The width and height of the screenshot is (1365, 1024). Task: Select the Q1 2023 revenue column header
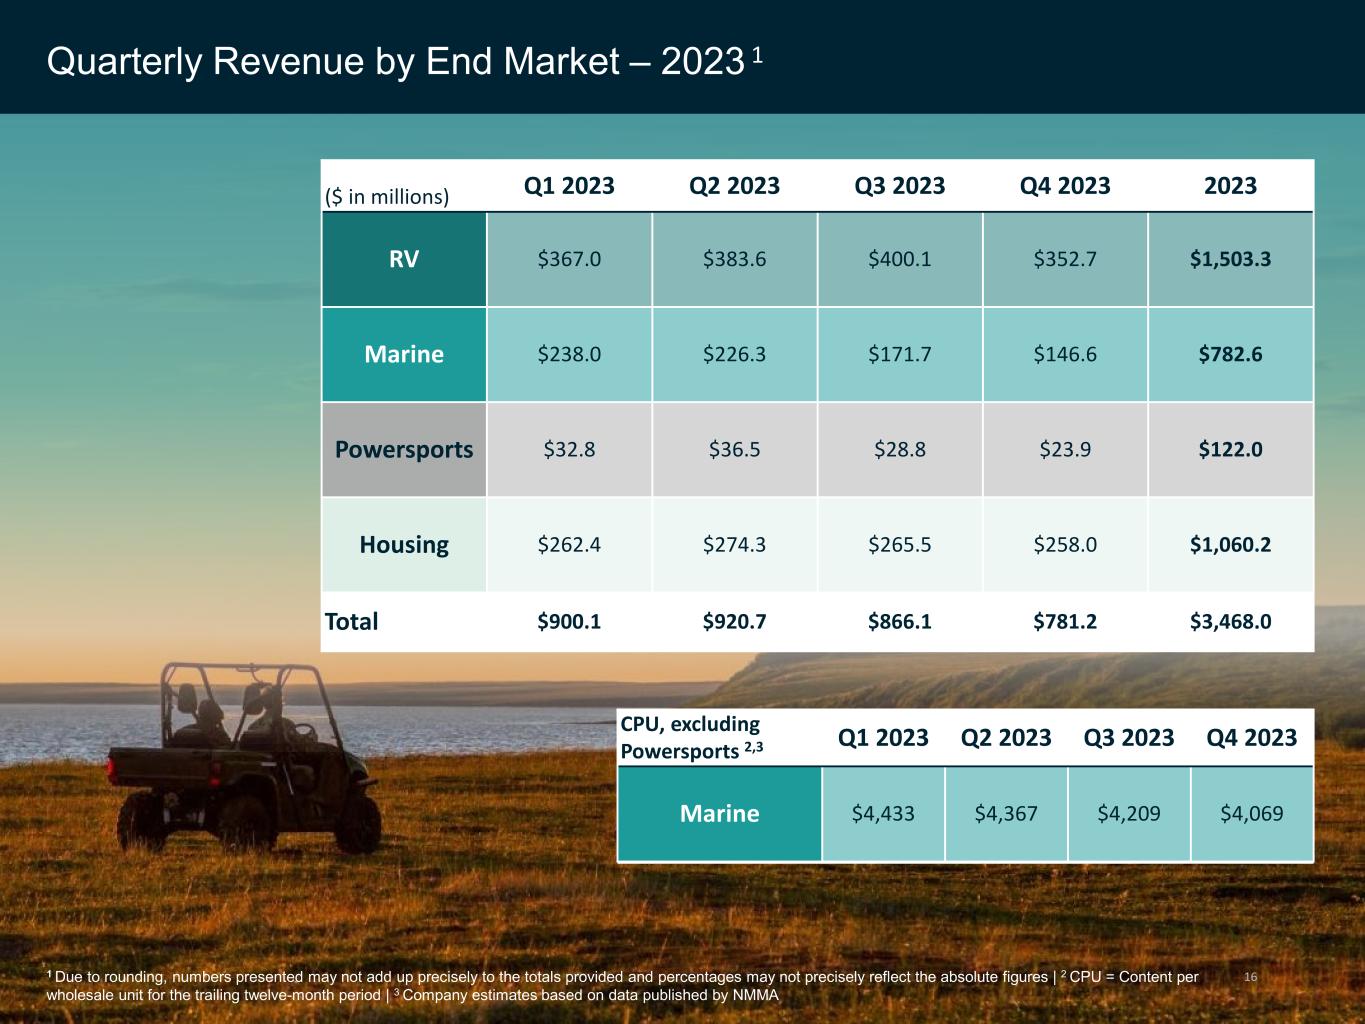(x=569, y=186)
